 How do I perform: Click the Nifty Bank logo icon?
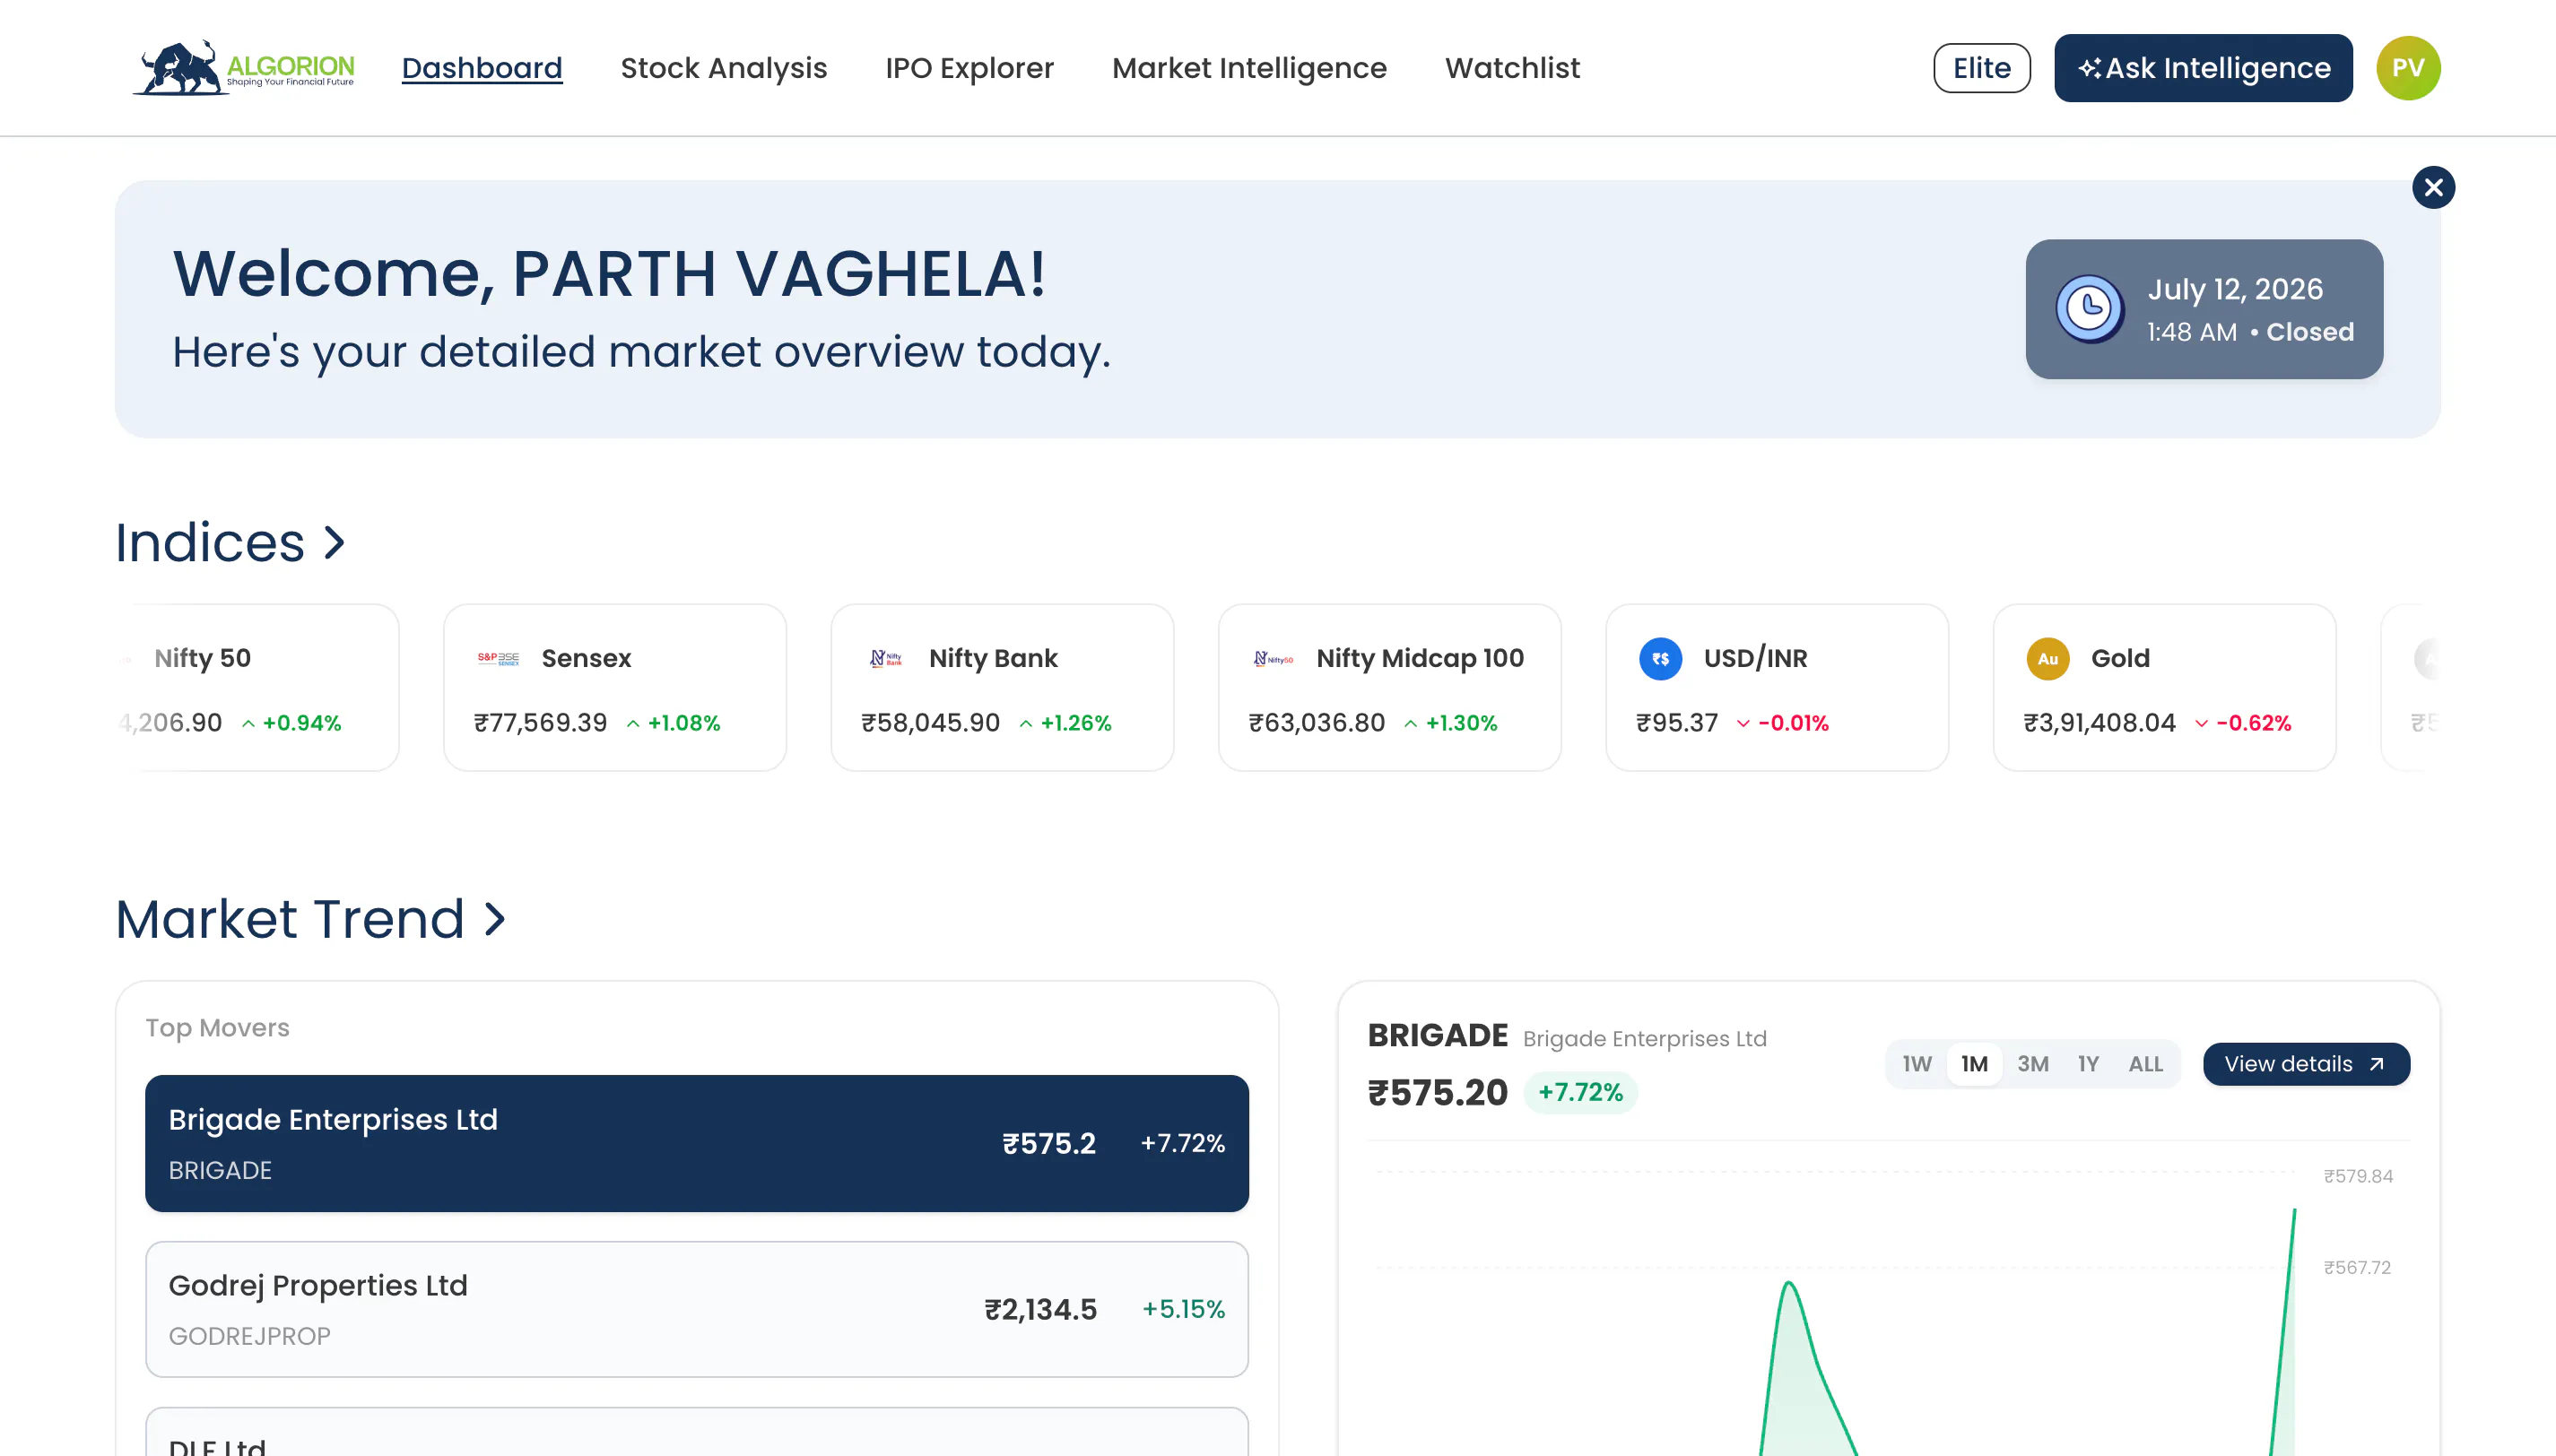point(886,658)
